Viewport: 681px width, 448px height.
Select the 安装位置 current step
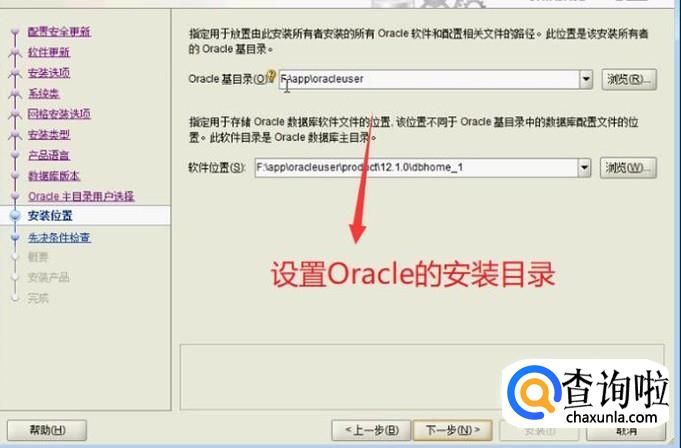[50, 215]
